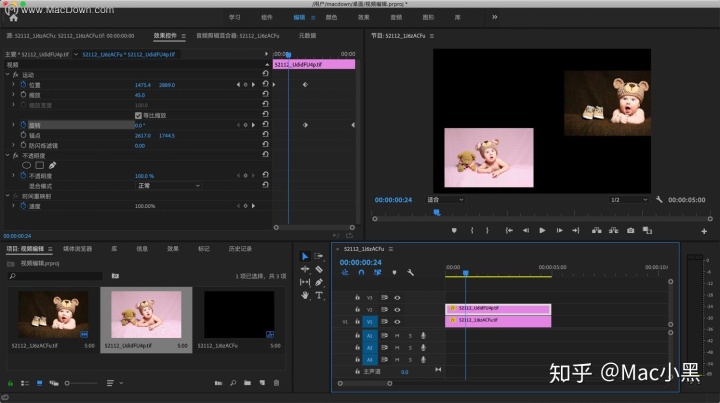Open playback resolution 1/2 dropdown
Screen dimensions: 720x403
628,200
